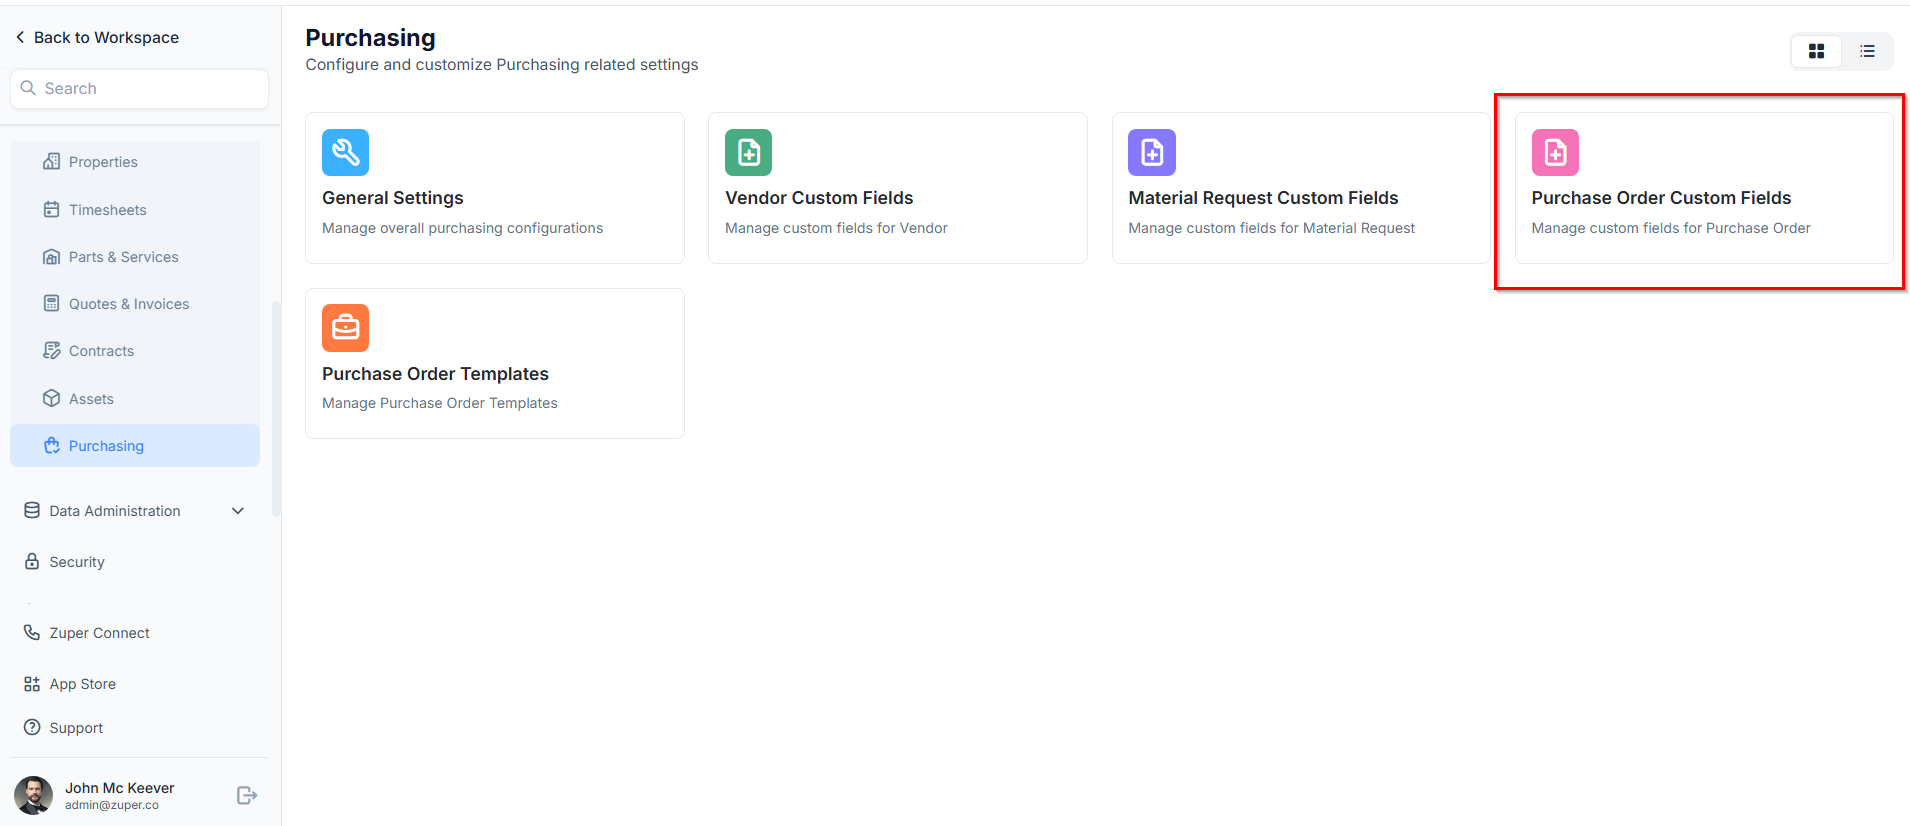Click the Zuper Connect phone icon
This screenshot has width=1910, height=826.
pyautogui.click(x=32, y=632)
